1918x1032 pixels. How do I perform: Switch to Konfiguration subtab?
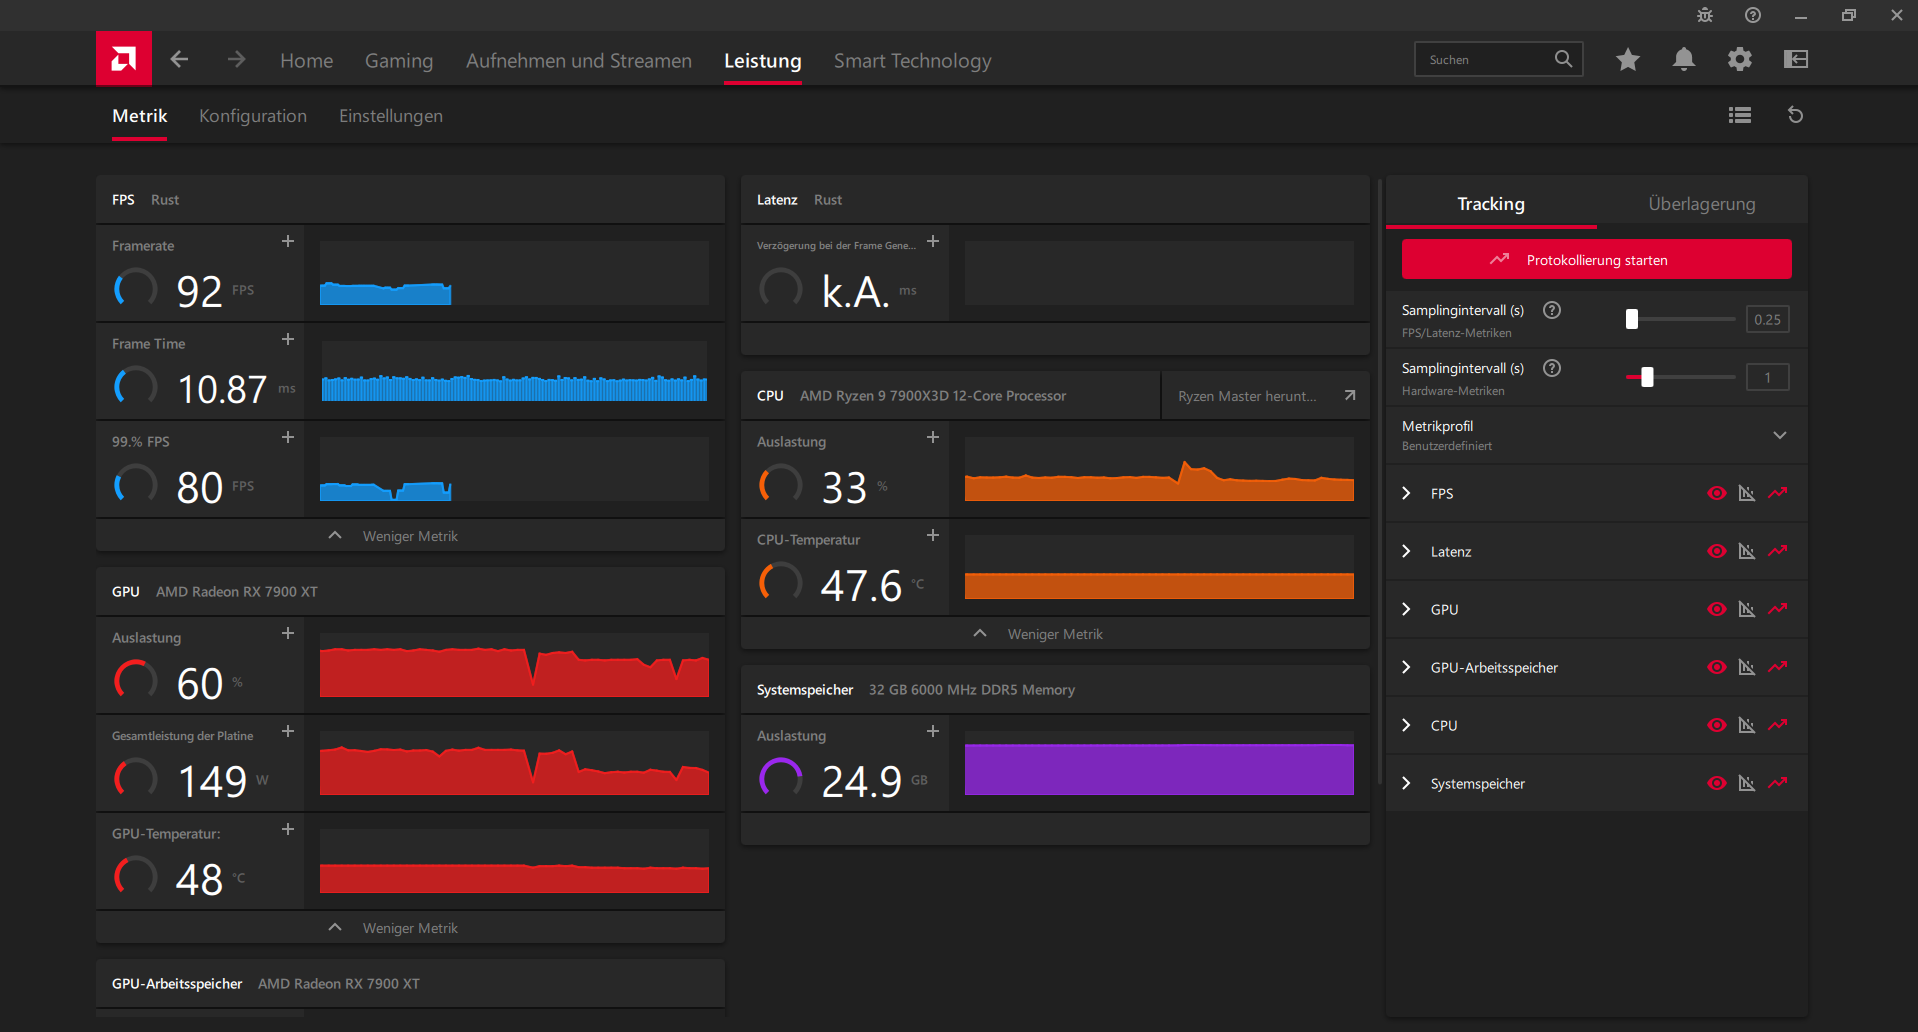(253, 116)
